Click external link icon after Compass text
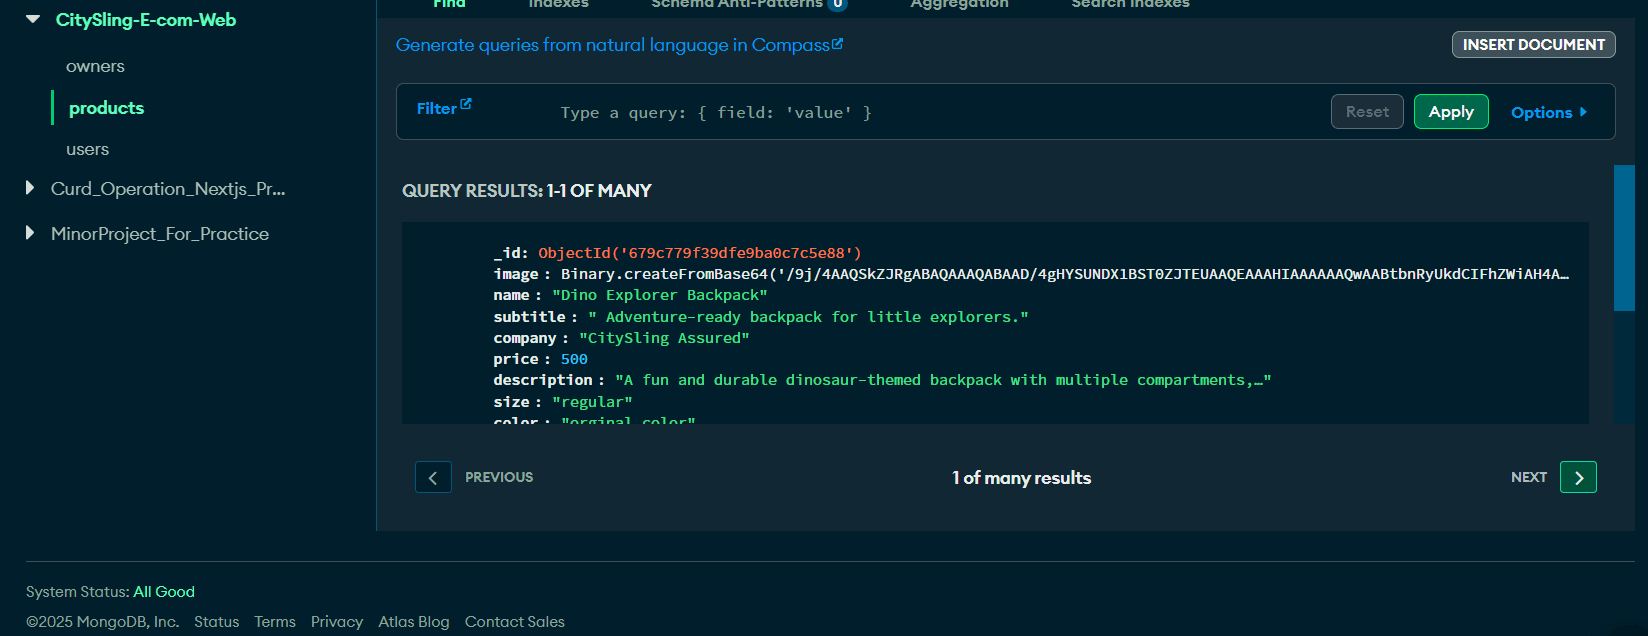The image size is (1648, 636). [x=838, y=44]
